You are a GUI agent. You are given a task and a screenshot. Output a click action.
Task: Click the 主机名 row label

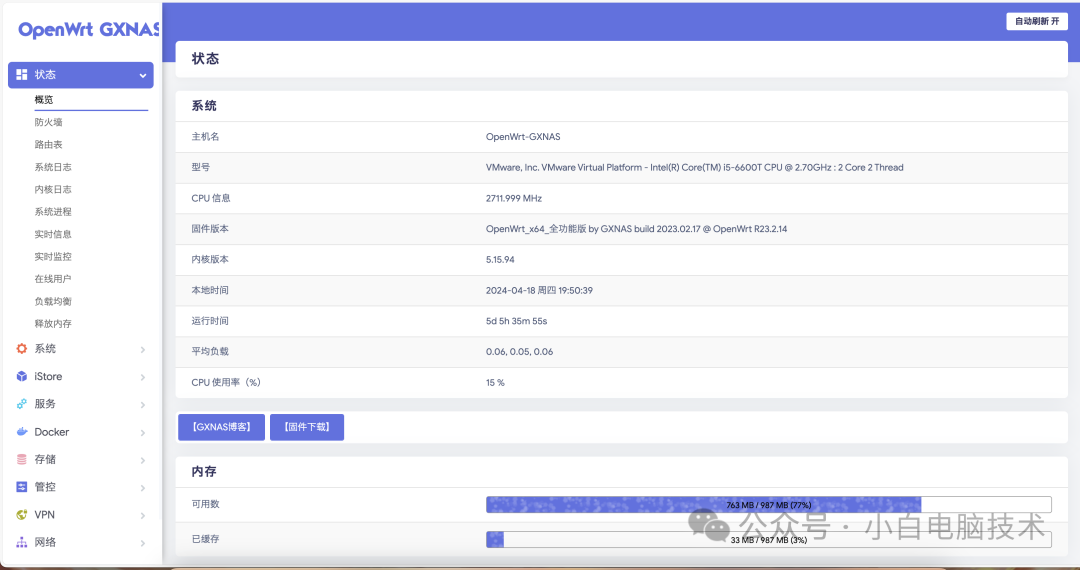(x=205, y=137)
